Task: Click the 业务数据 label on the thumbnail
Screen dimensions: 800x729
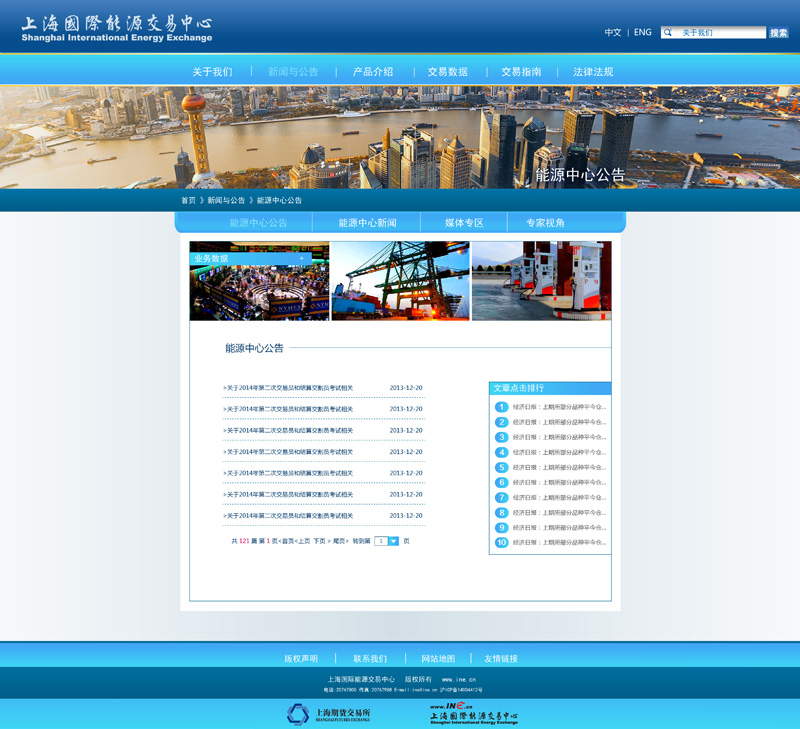Action: [211, 259]
